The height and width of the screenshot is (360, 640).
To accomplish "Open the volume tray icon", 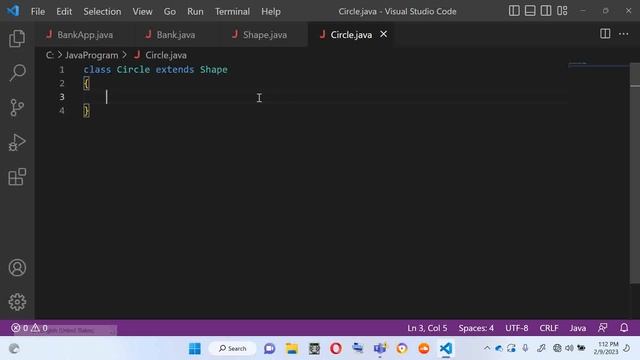I will click(x=569, y=349).
